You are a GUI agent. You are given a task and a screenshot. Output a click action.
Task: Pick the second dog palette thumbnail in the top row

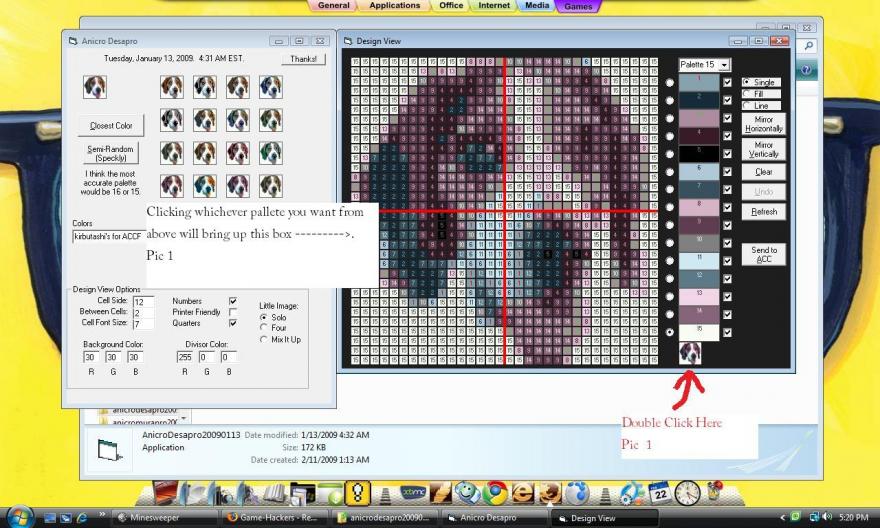click(x=204, y=87)
